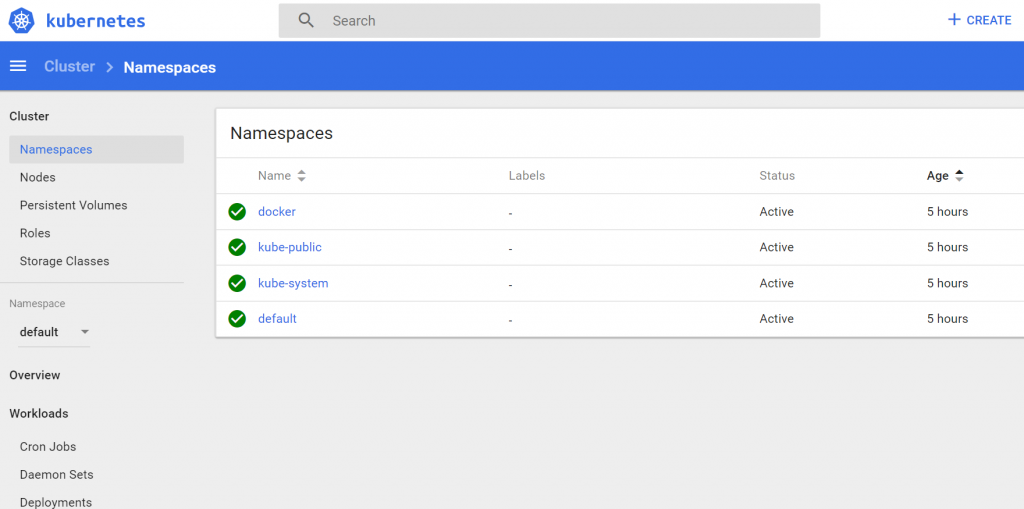The width and height of the screenshot is (1024, 509).
Task: Click the breadcrumb chevron after Cluster
Action: 110,67
